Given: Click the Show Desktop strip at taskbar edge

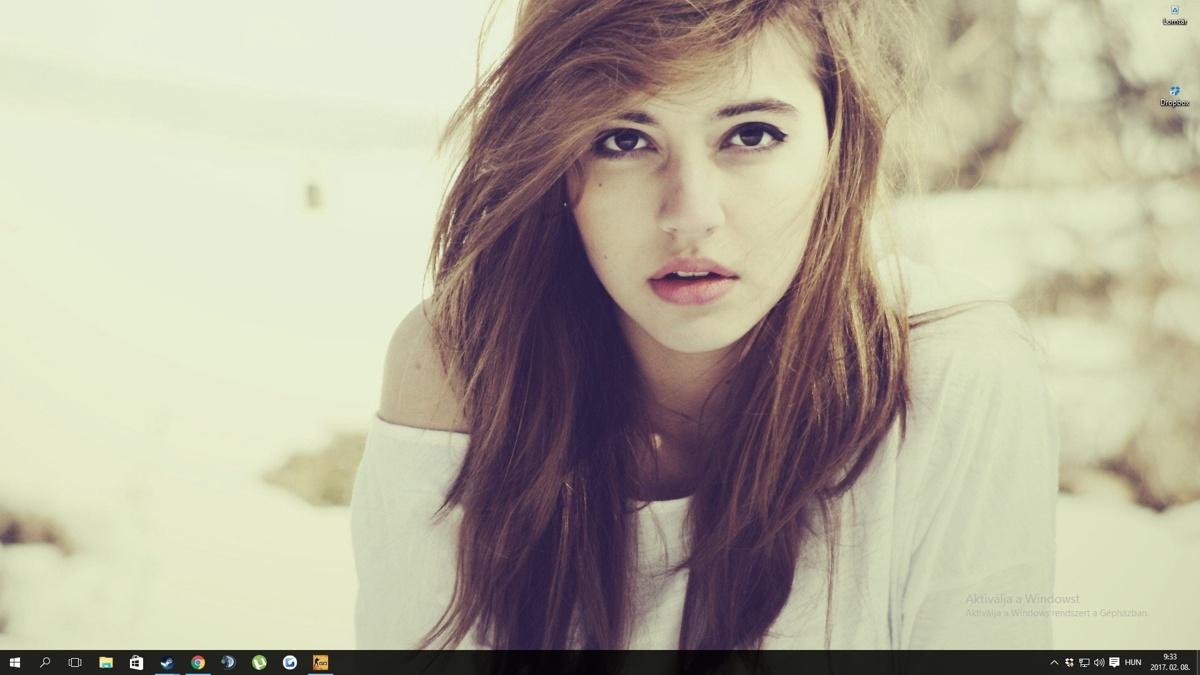Looking at the screenshot, I should 1197,662.
